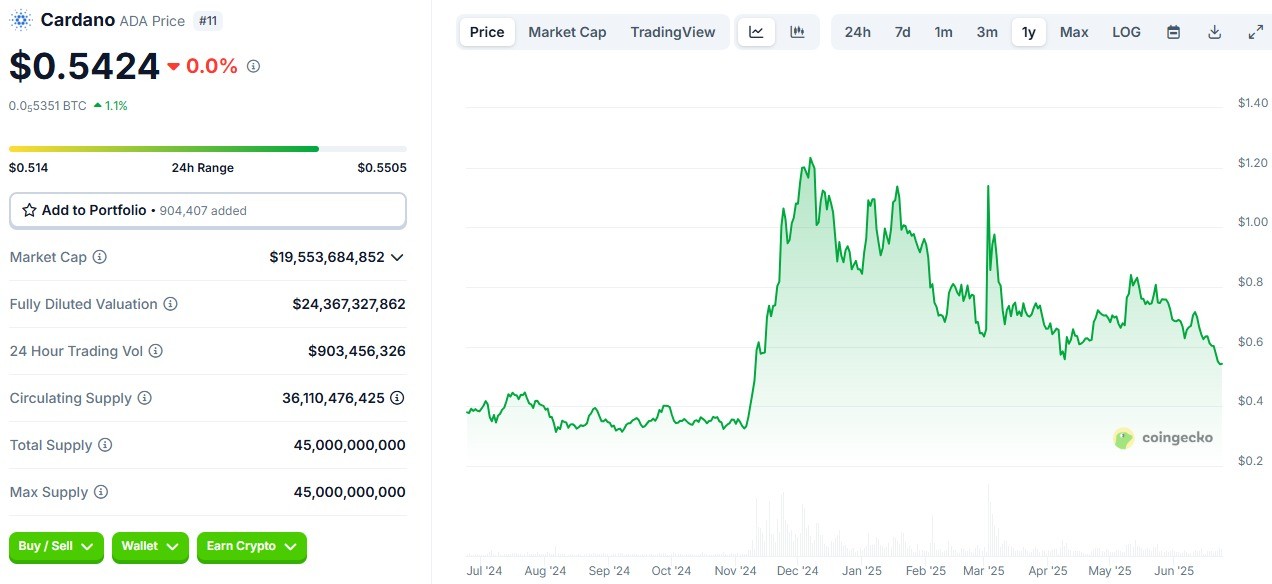This screenshot has height=584, width=1272.
Task: Set chart range to 7d
Action: [902, 32]
